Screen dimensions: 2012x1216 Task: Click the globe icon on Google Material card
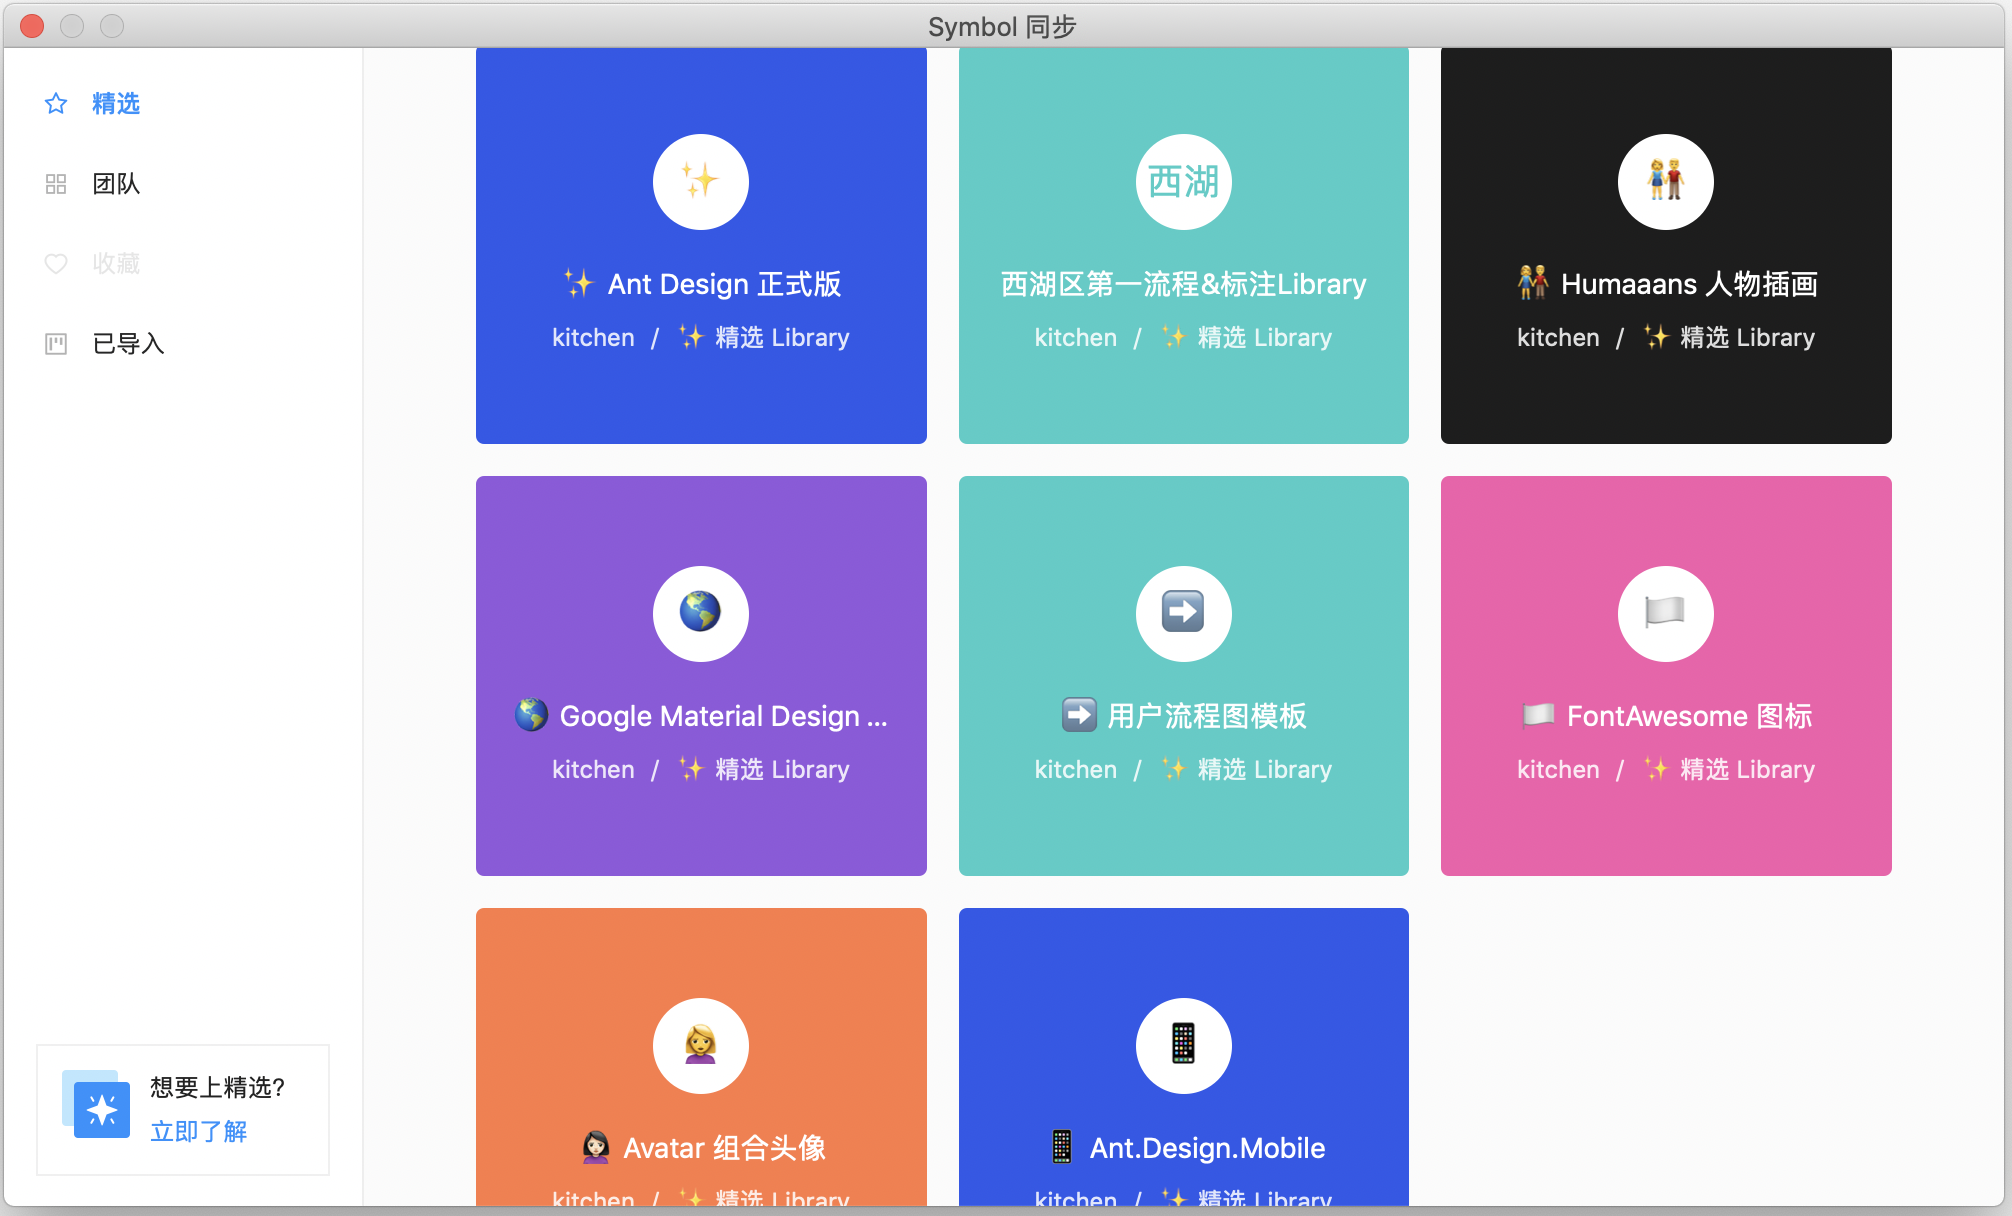coord(700,613)
